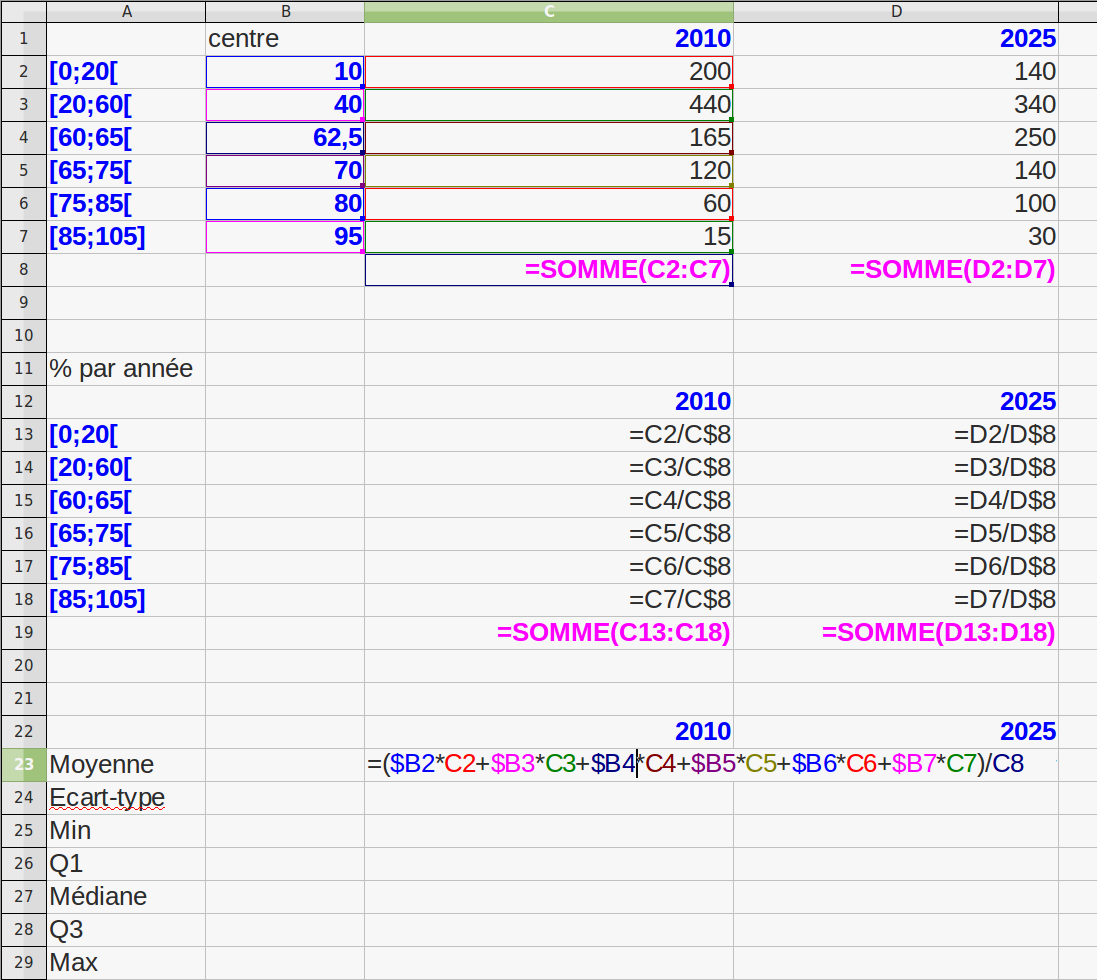Click the =SOMME(C13:C18) cell
Screen dimensions: 1097x980
549,633
